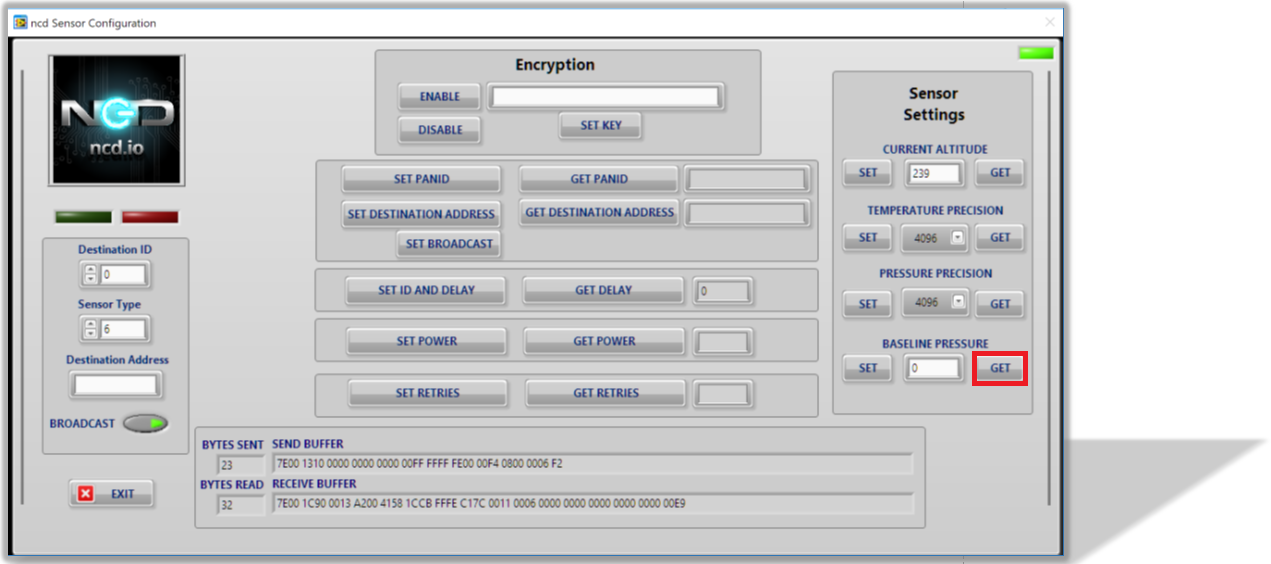Click the SET BROADCAST button

pyautogui.click(x=449, y=244)
